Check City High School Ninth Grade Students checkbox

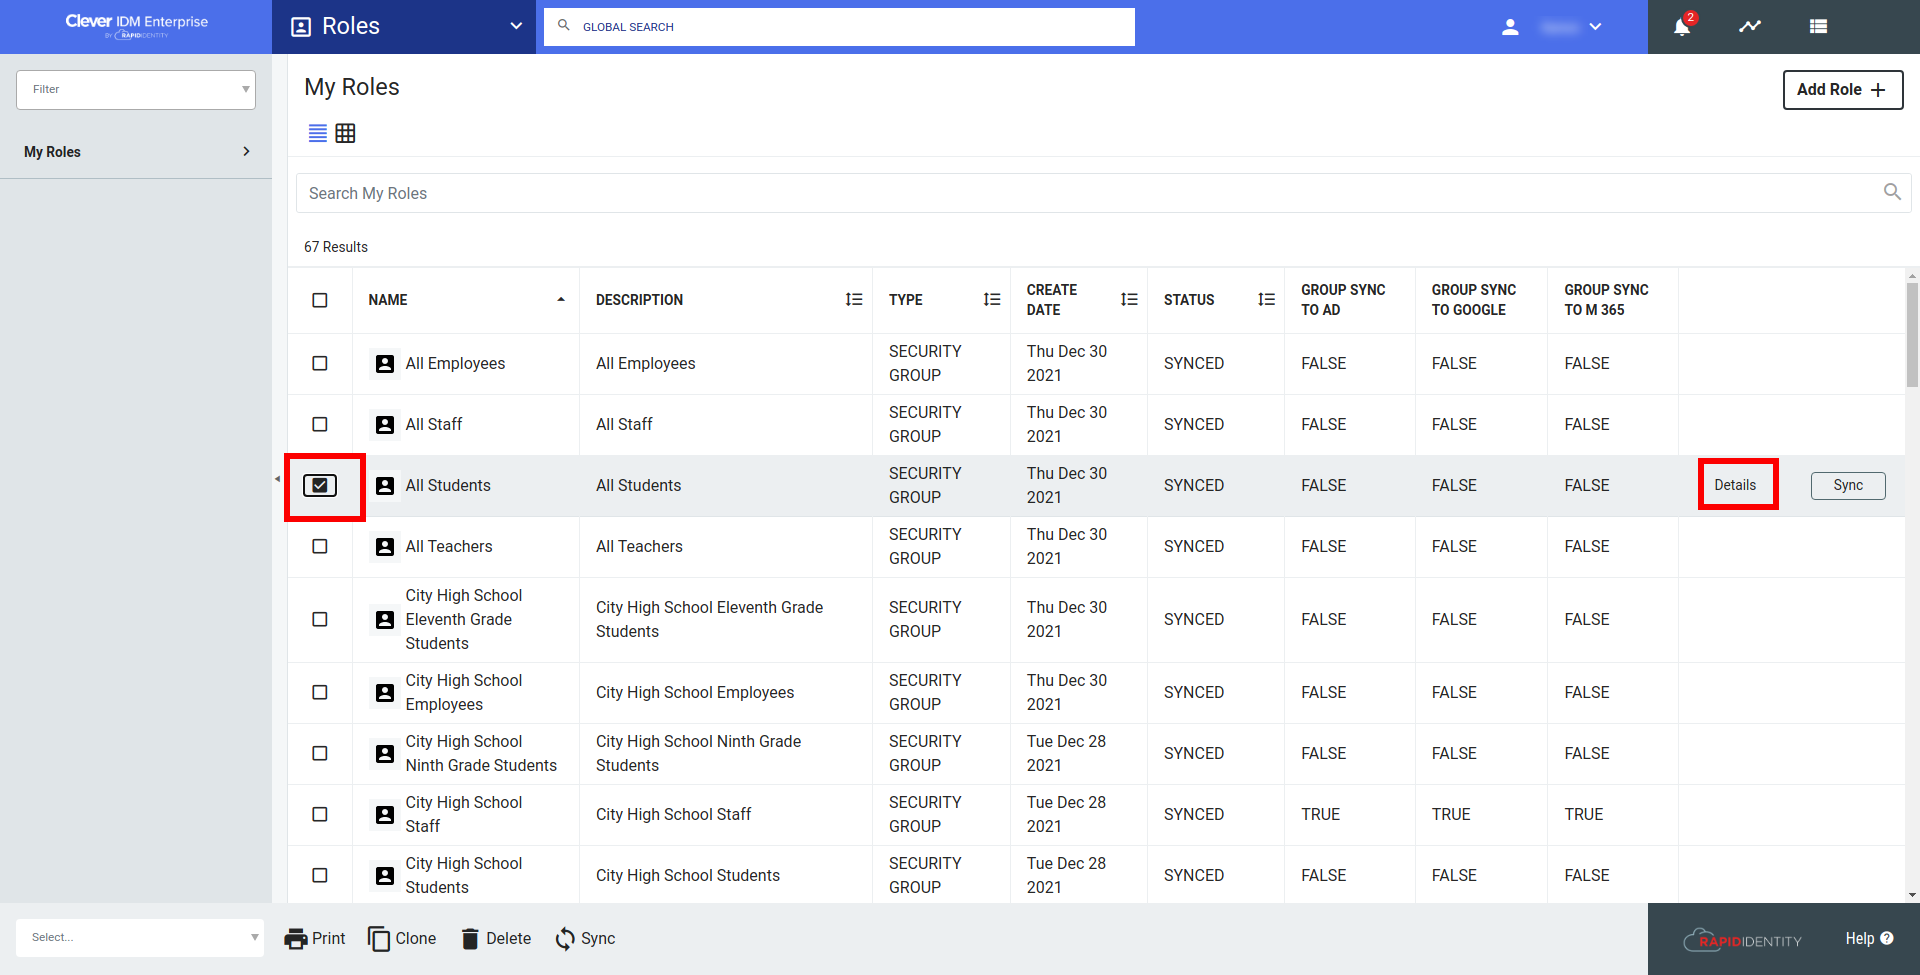[320, 753]
